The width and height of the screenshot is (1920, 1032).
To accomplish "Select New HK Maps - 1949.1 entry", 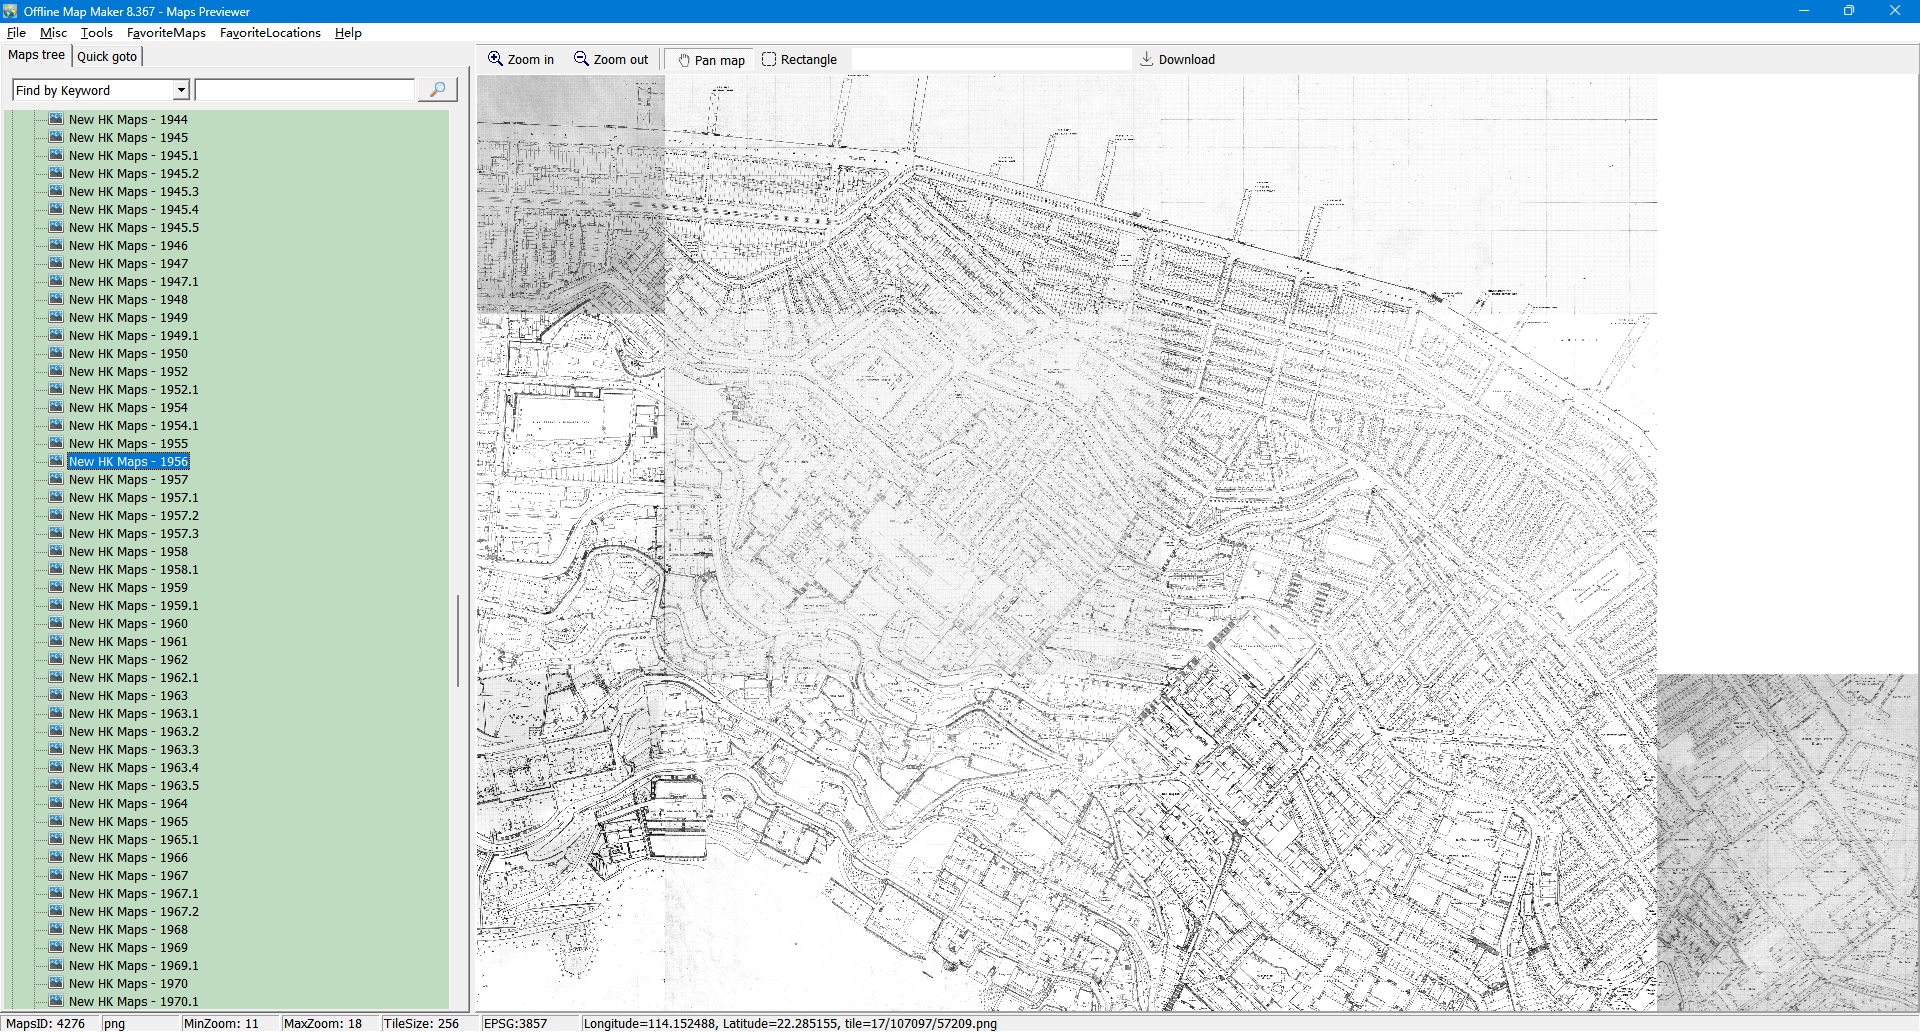I will click(x=133, y=336).
